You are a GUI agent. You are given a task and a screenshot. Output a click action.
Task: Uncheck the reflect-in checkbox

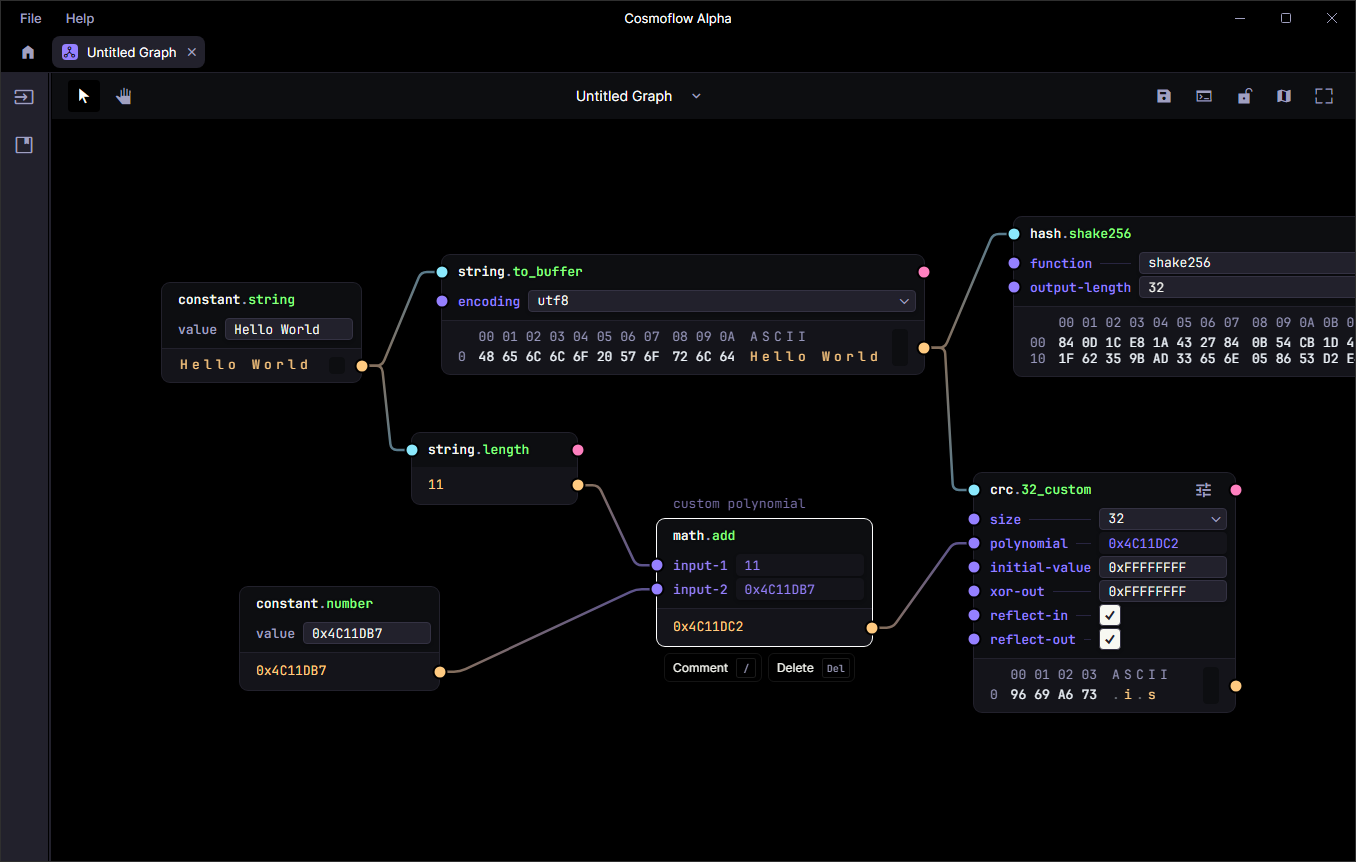[x=1110, y=615]
